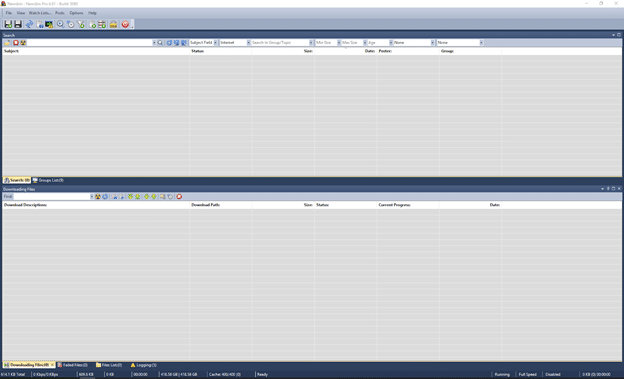Click the red stop icon in downloads toolbar
This screenshot has width=624, height=379.
tap(179, 197)
